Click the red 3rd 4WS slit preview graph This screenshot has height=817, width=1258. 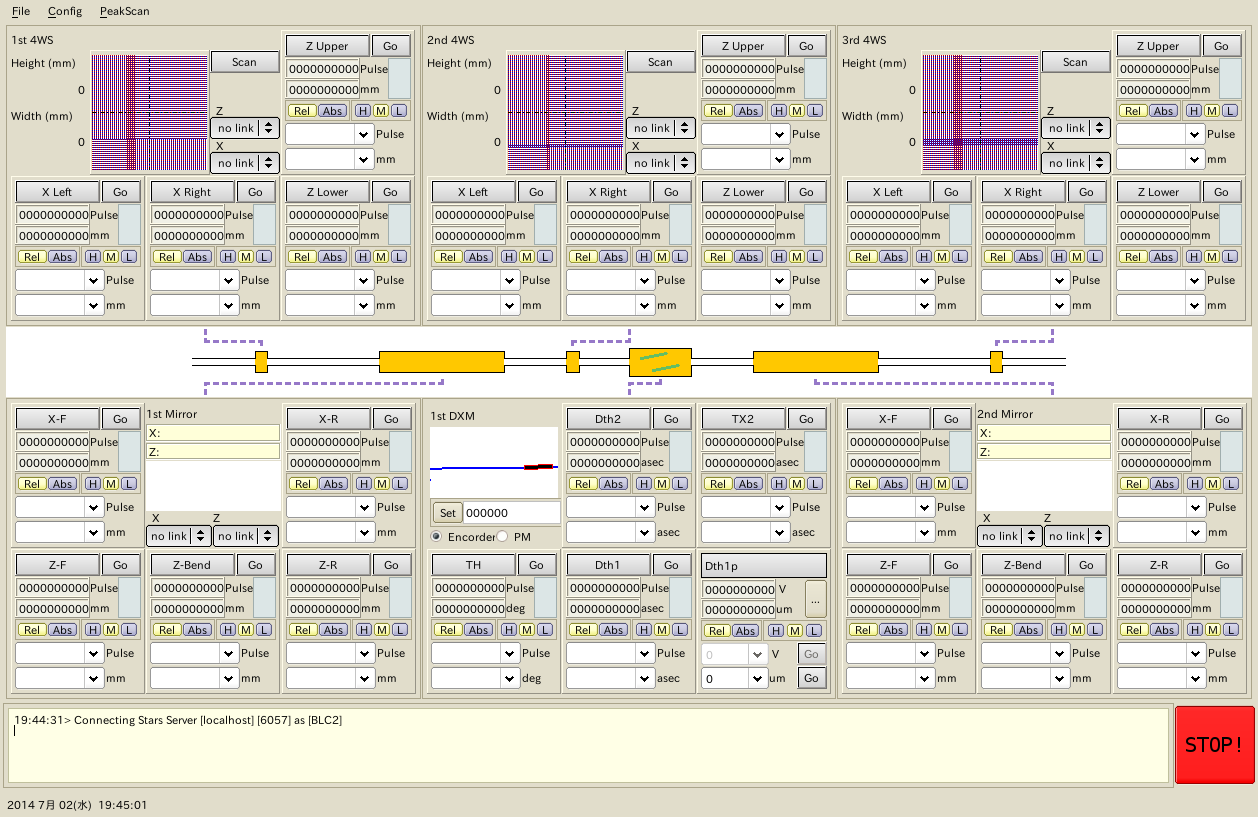point(978,112)
